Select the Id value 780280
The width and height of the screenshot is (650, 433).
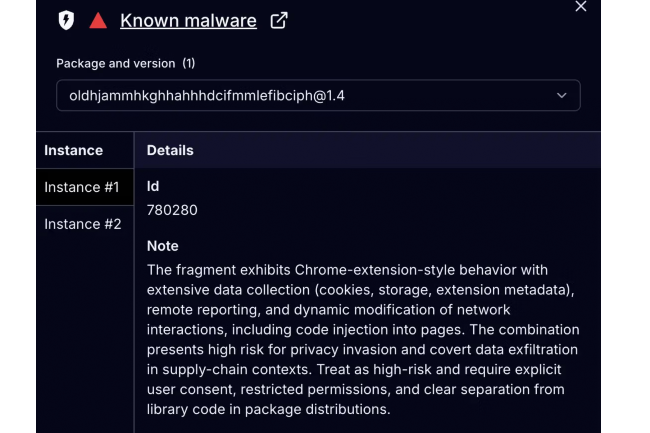(x=172, y=210)
